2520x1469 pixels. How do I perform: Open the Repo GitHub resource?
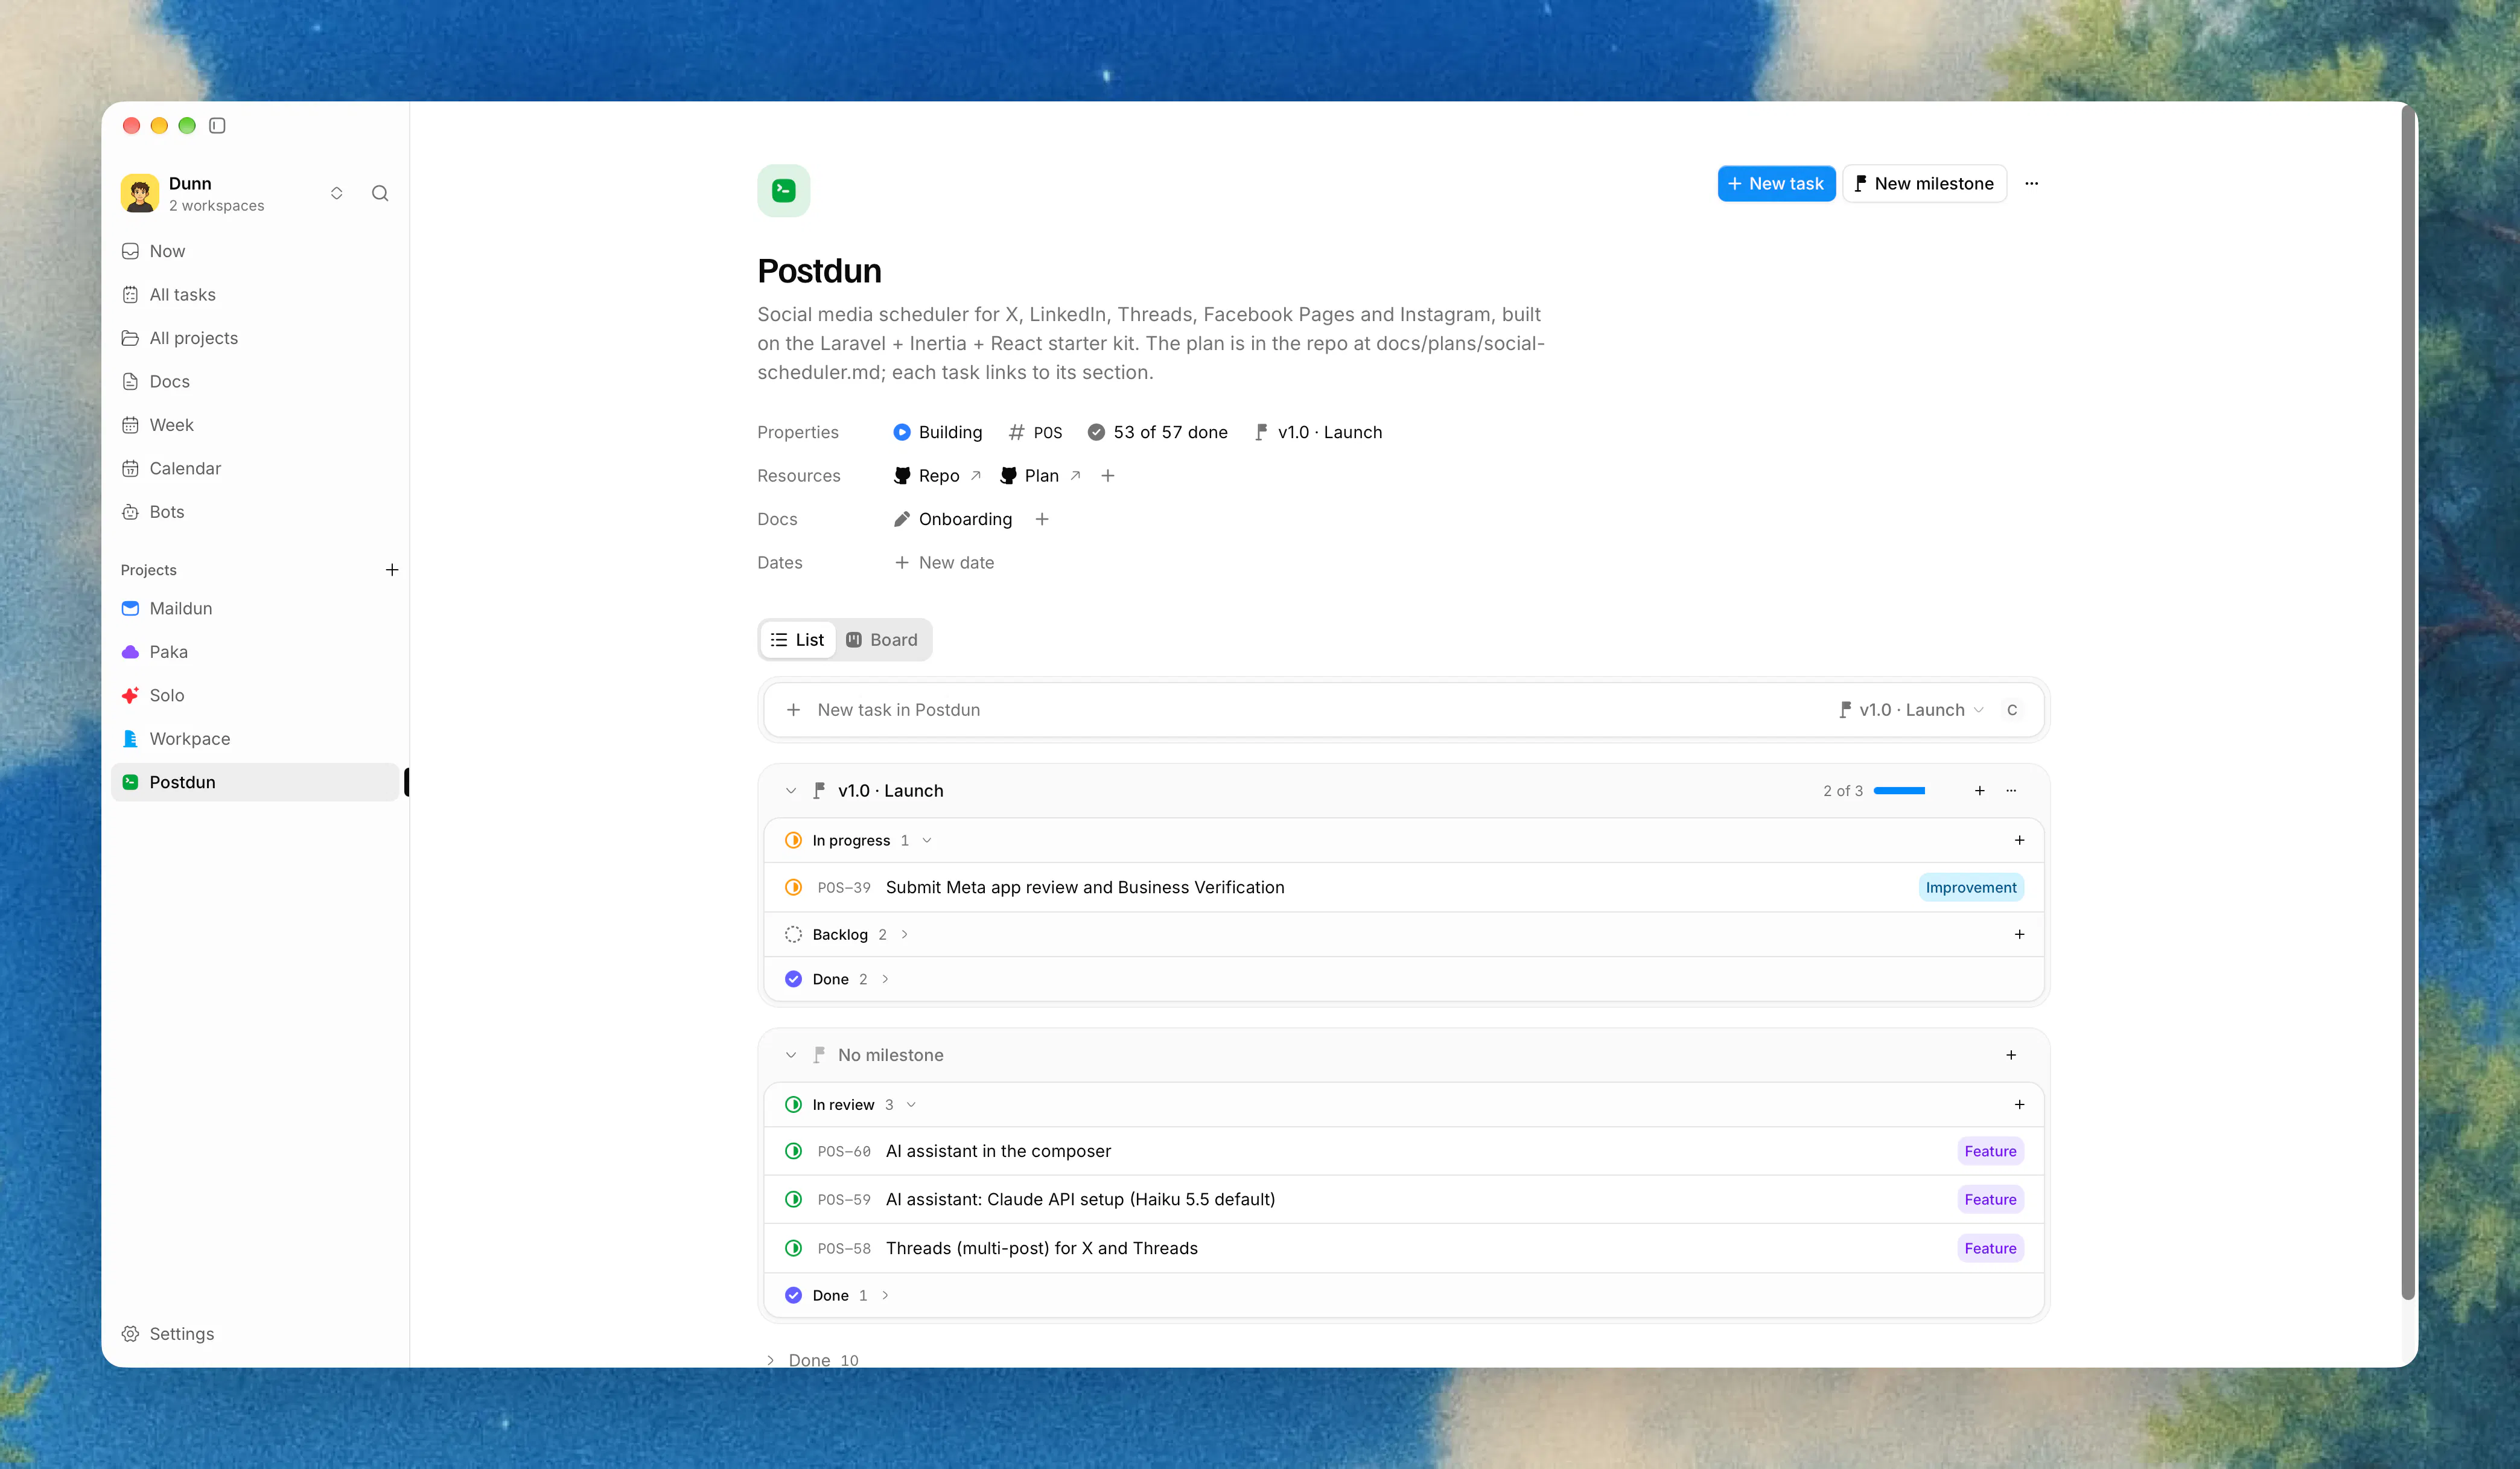(937, 475)
